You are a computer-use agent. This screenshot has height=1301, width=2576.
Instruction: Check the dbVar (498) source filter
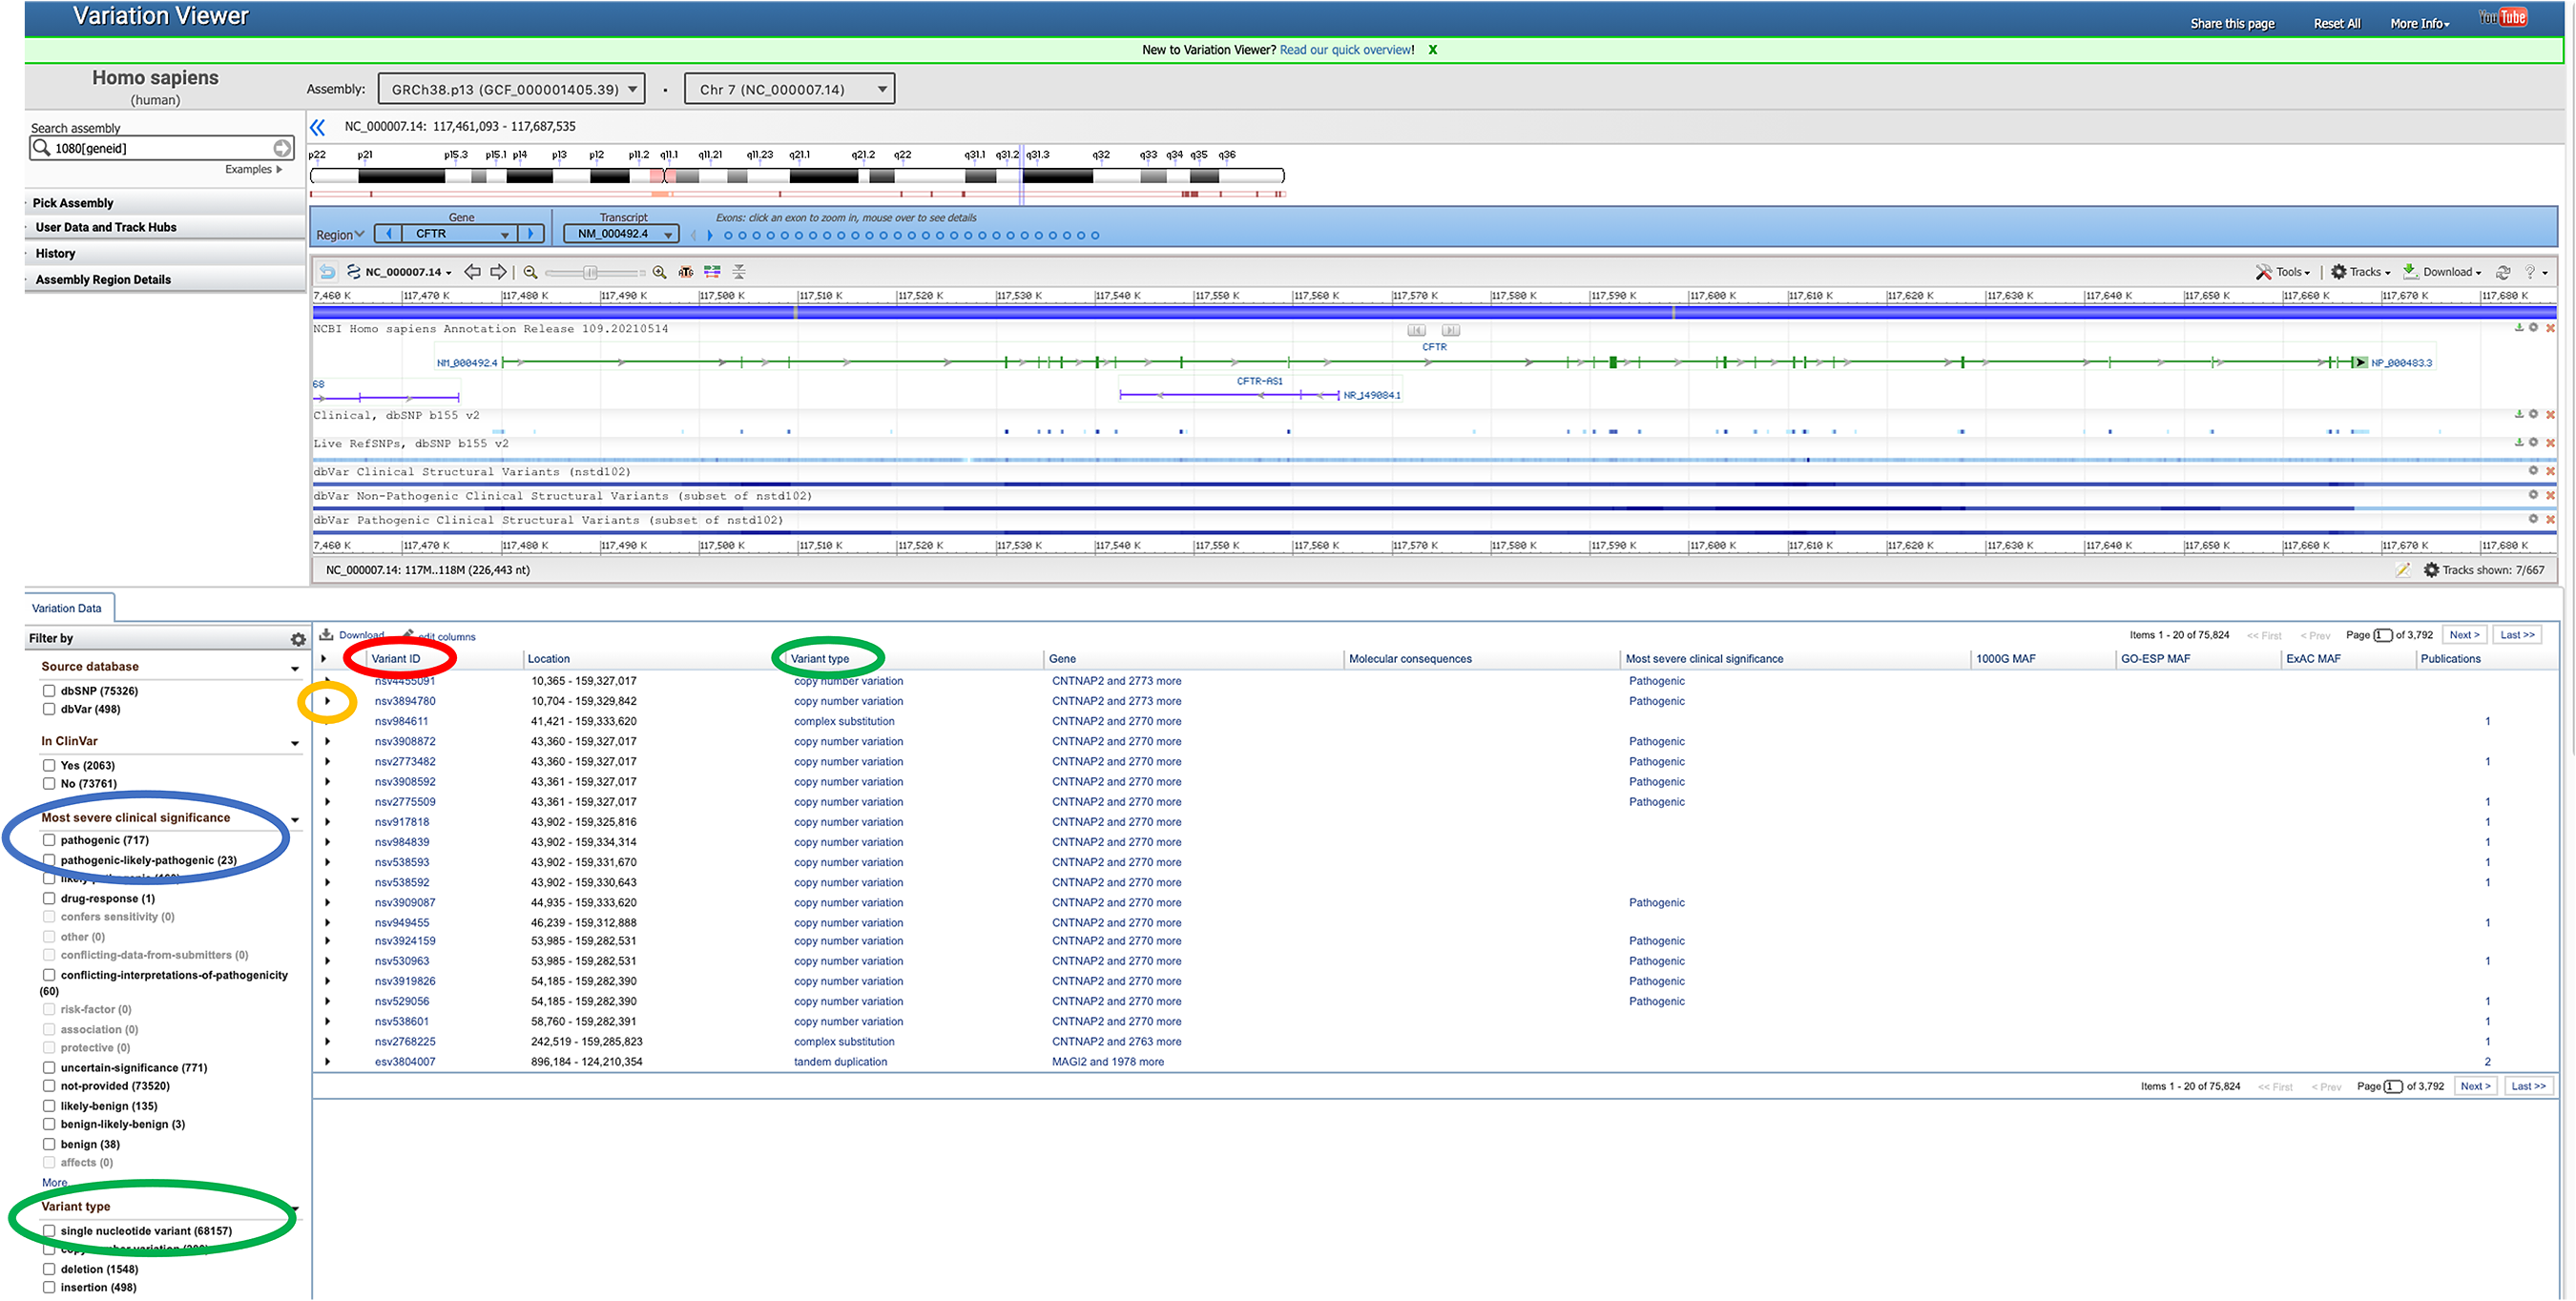[x=49, y=709]
